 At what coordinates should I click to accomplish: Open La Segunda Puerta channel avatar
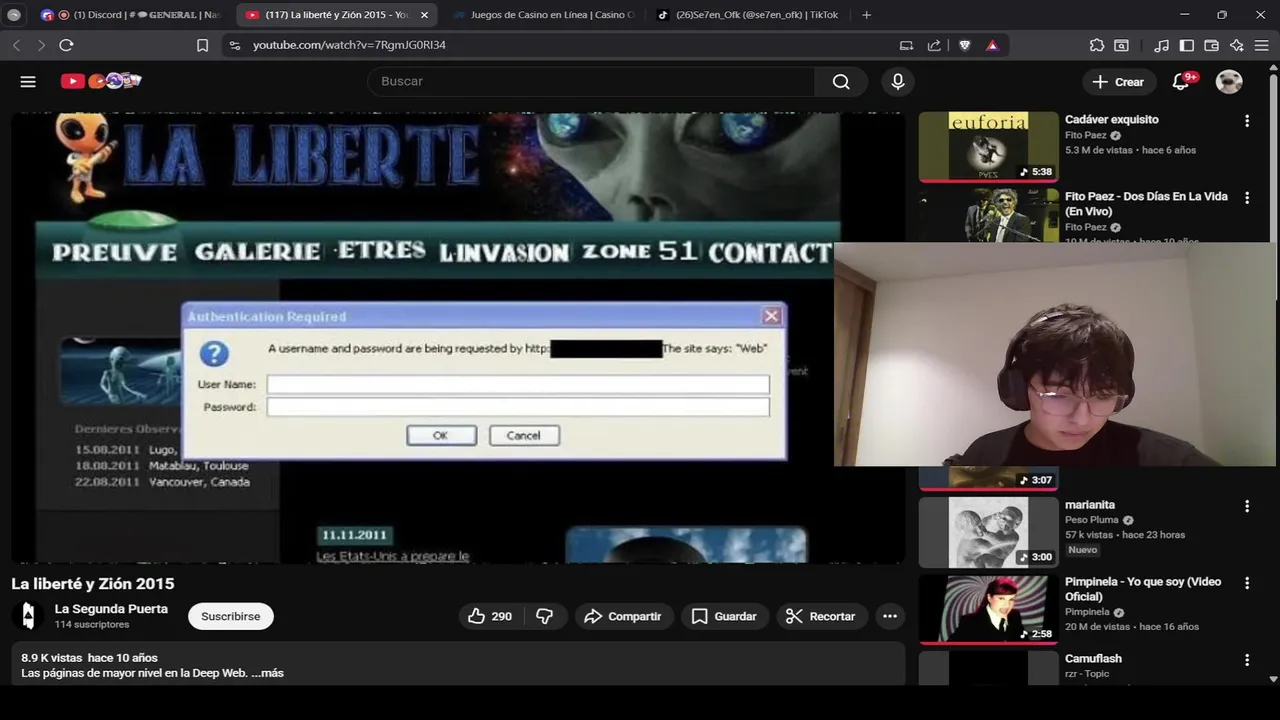(x=28, y=616)
